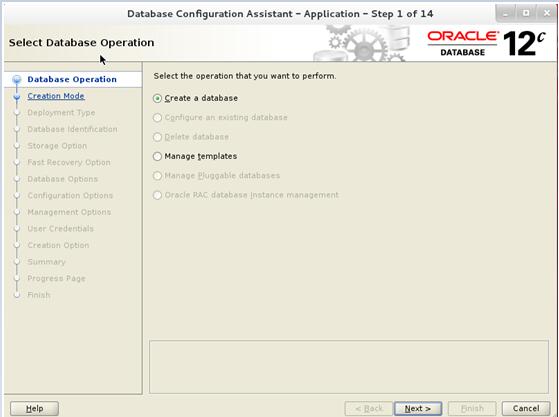The width and height of the screenshot is (559, 417).
Task: Click the Cancel button
Action: tap(526, 408)
